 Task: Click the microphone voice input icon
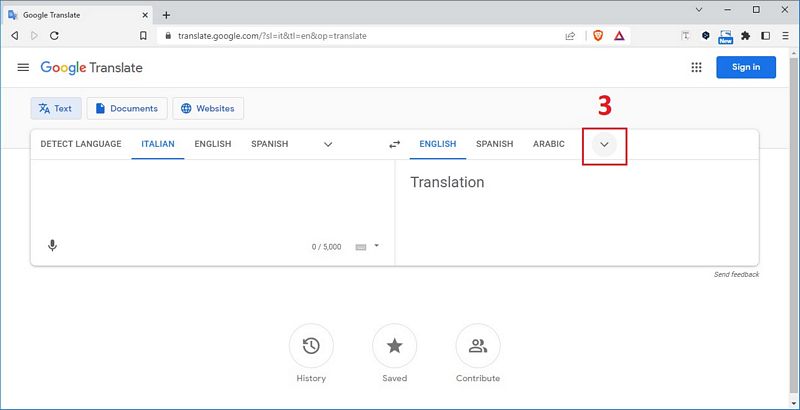[52, 245]
